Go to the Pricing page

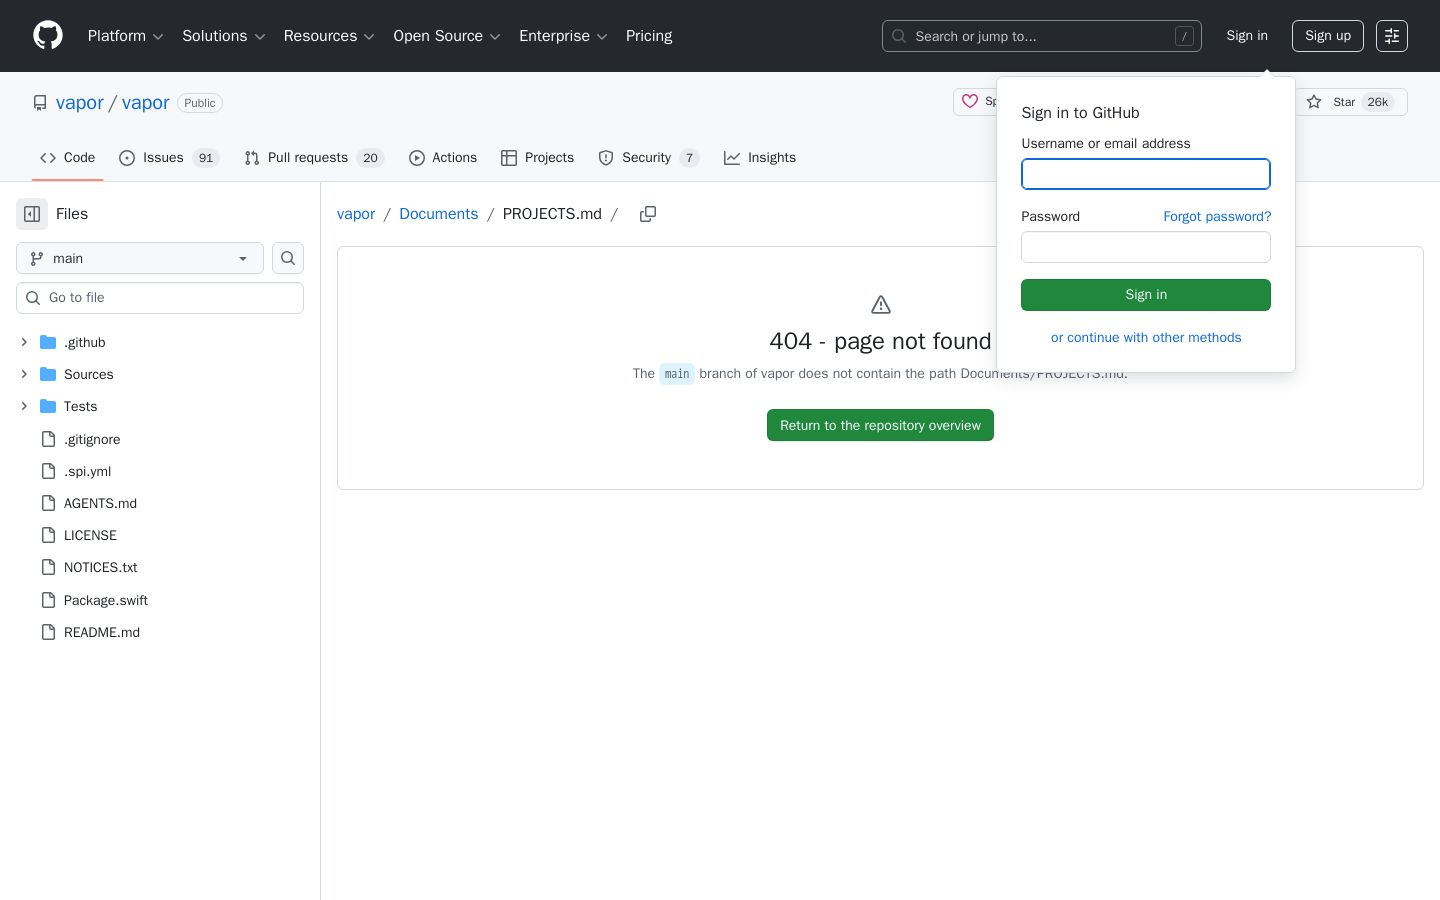click(649, 36)
